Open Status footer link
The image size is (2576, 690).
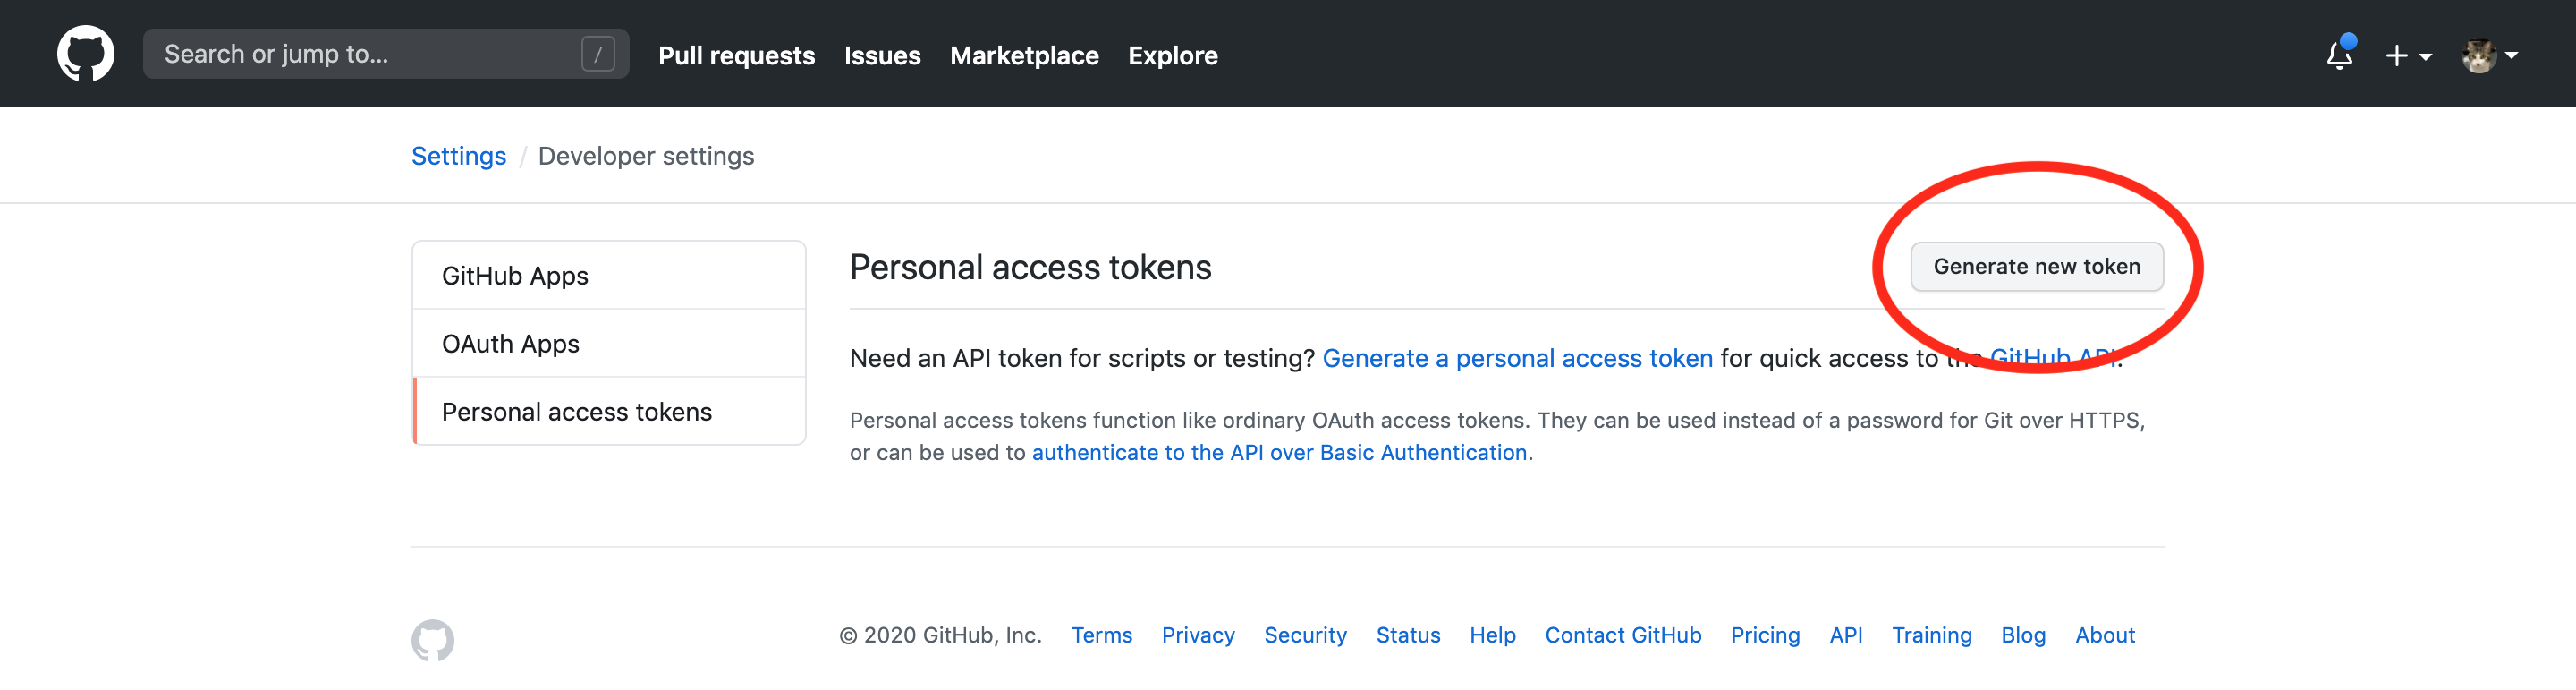click(1408, 635)
